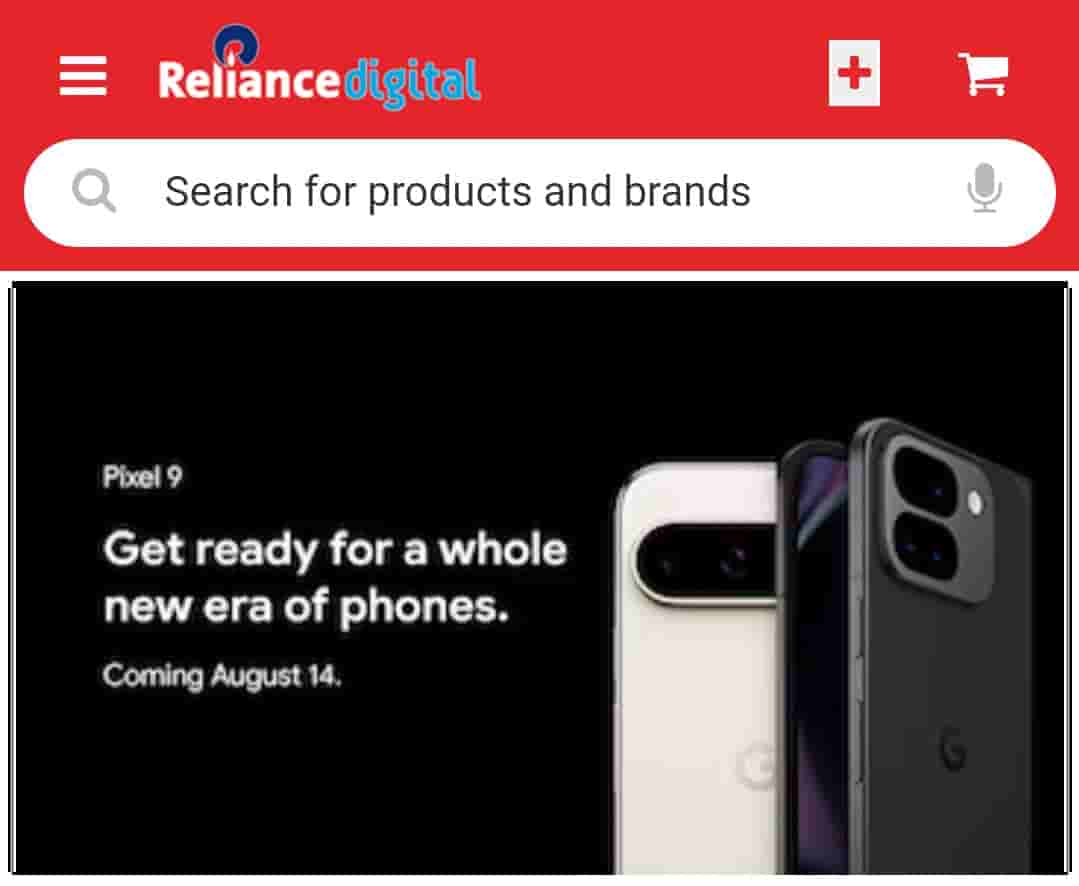
Task: Click 'Get ready for a whole' headline
Action: (x=335, y=550)
